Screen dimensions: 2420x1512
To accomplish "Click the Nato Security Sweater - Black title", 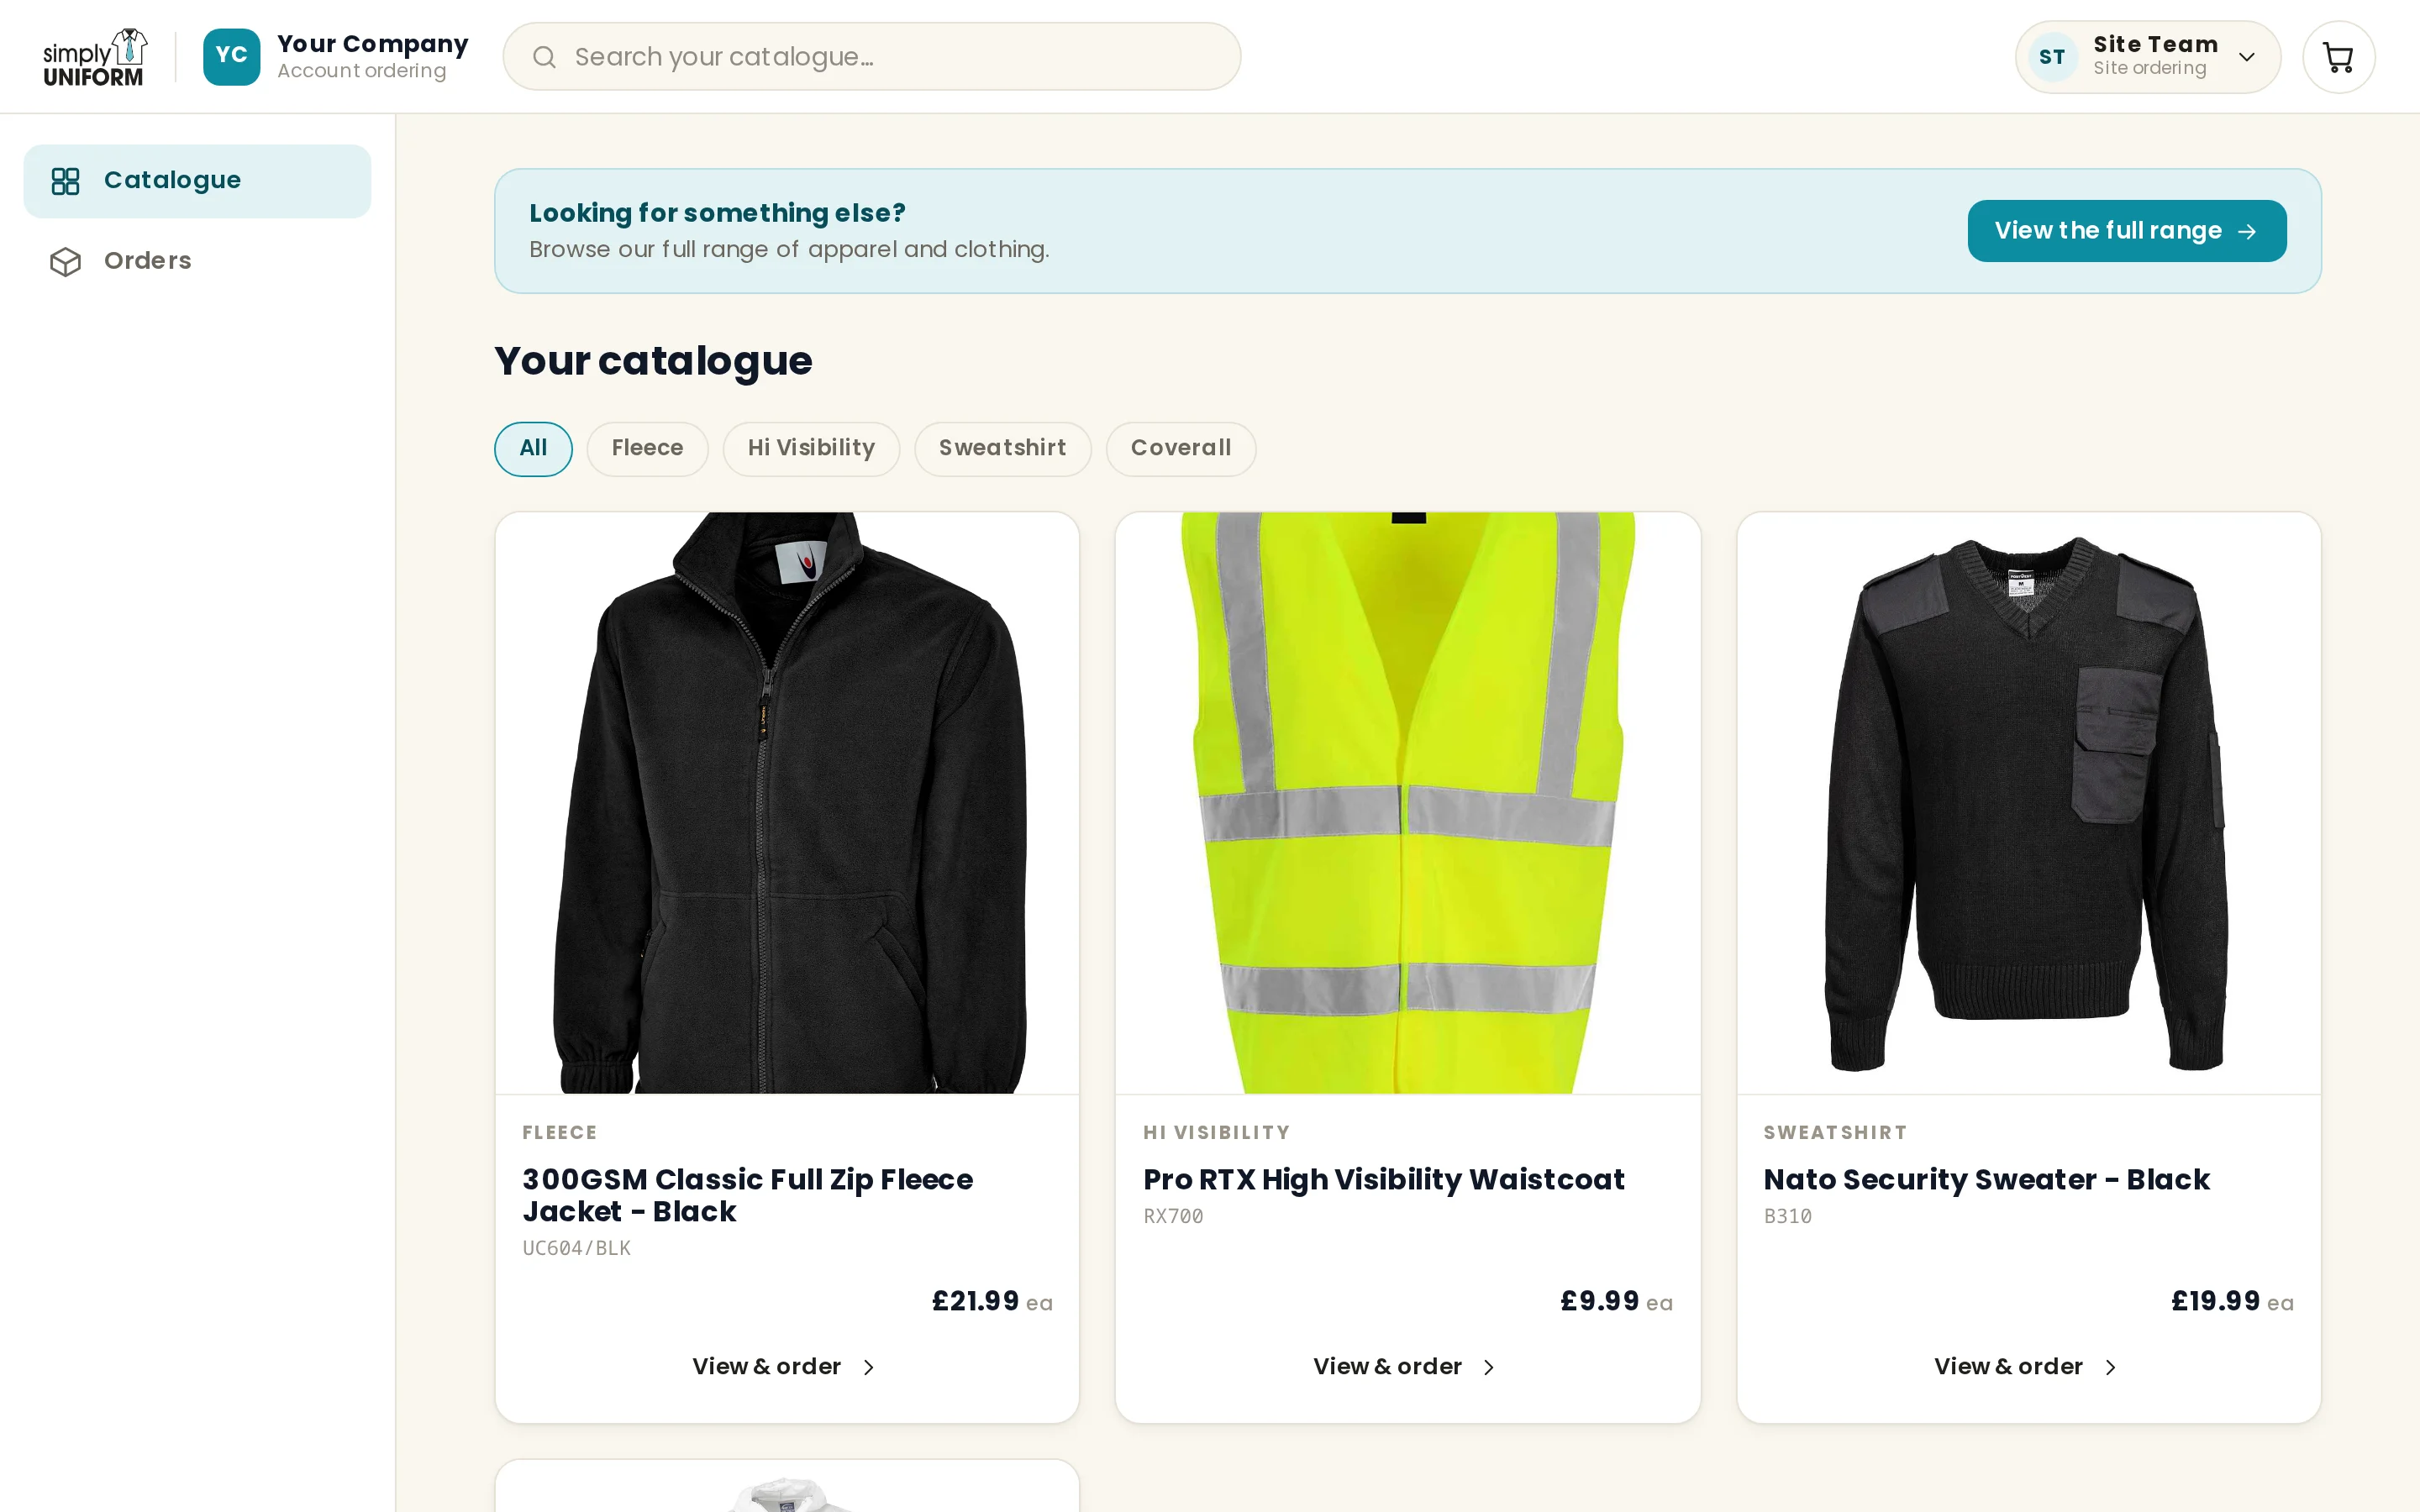I will click(1986, 1180).
